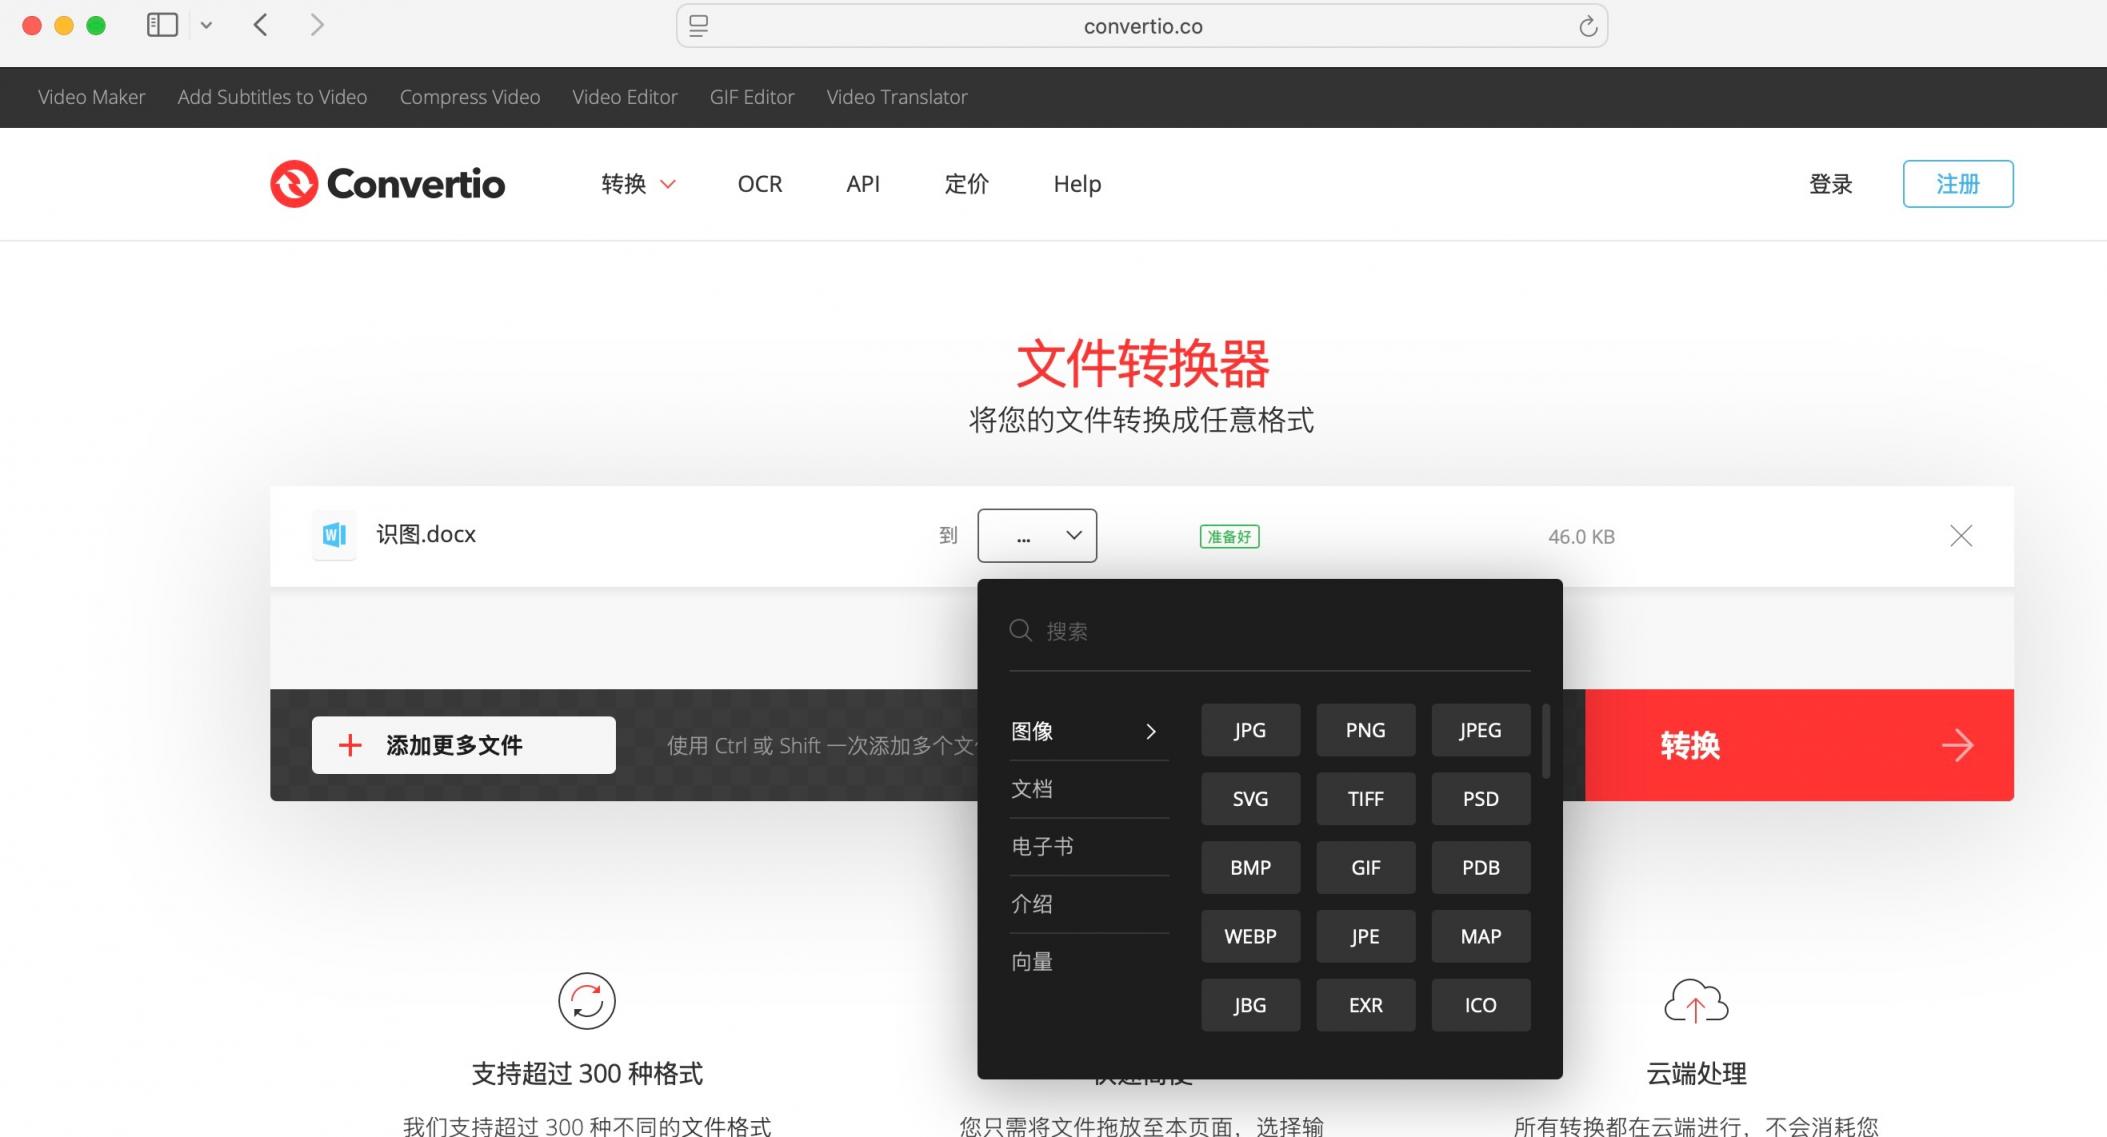Select the 电子书 format category

tap(1042, 846)
